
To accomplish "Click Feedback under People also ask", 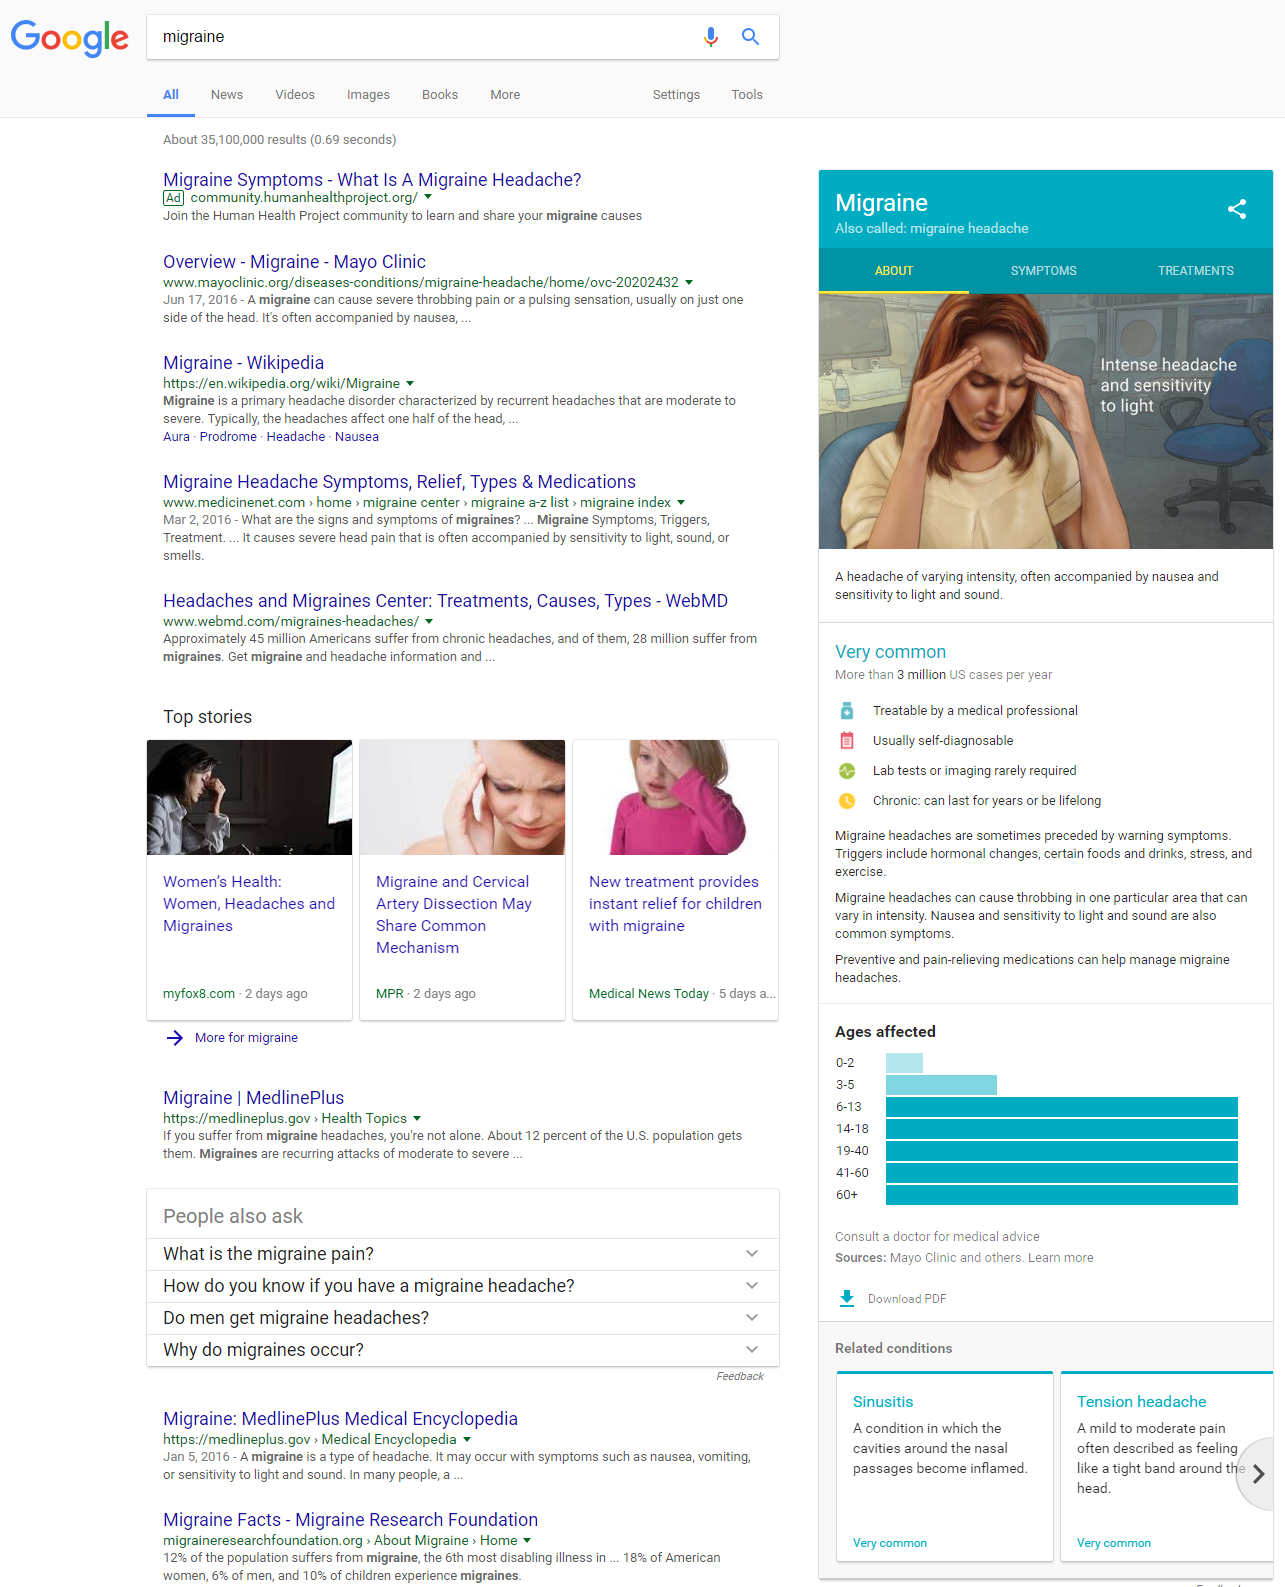I will [x=740, y=1377].
